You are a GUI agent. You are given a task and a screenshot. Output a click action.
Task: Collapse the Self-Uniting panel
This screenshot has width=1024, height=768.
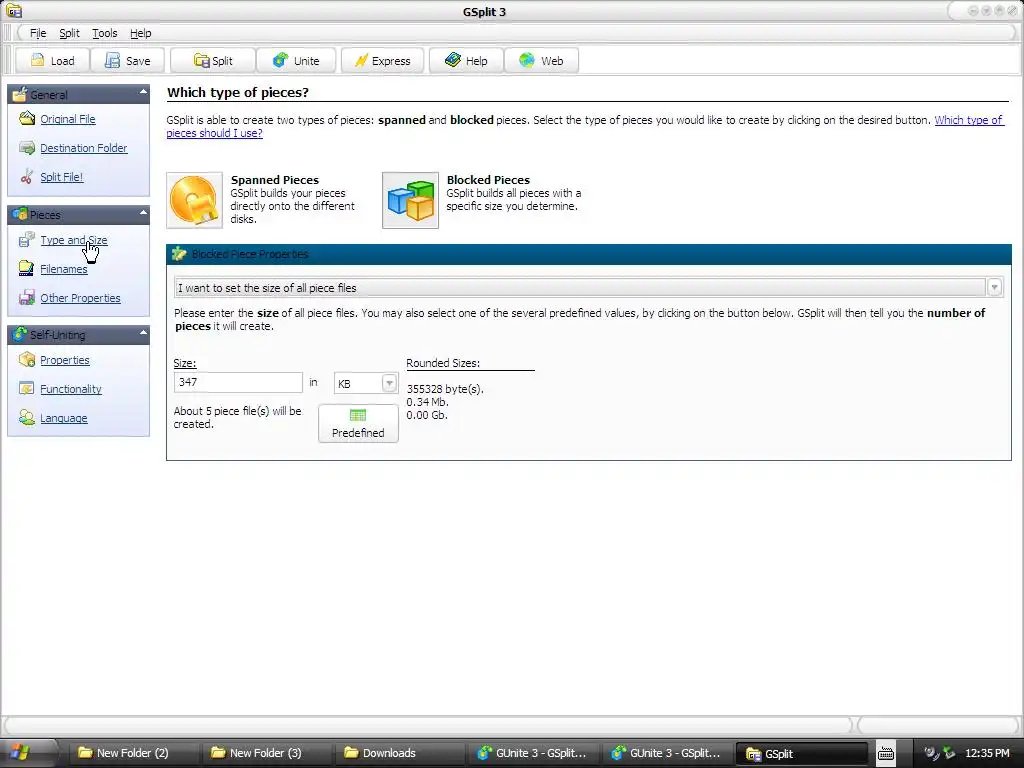pos(143,333)
